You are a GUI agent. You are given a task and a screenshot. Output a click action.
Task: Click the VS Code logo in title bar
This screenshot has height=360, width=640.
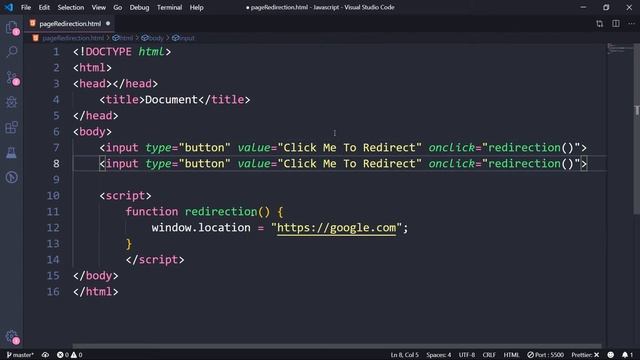tap(9, 7)
